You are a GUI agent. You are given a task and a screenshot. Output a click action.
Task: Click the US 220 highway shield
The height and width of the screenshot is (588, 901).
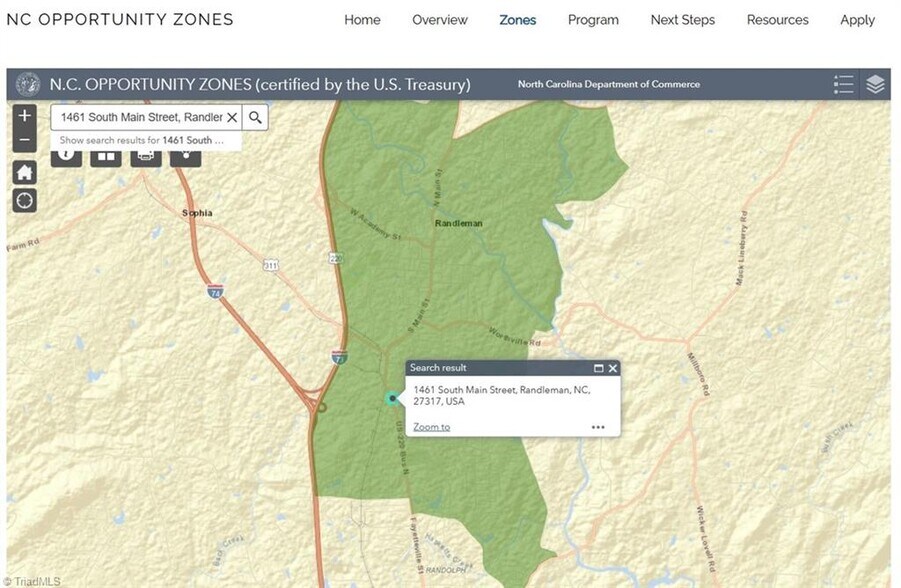click(336, 258)
